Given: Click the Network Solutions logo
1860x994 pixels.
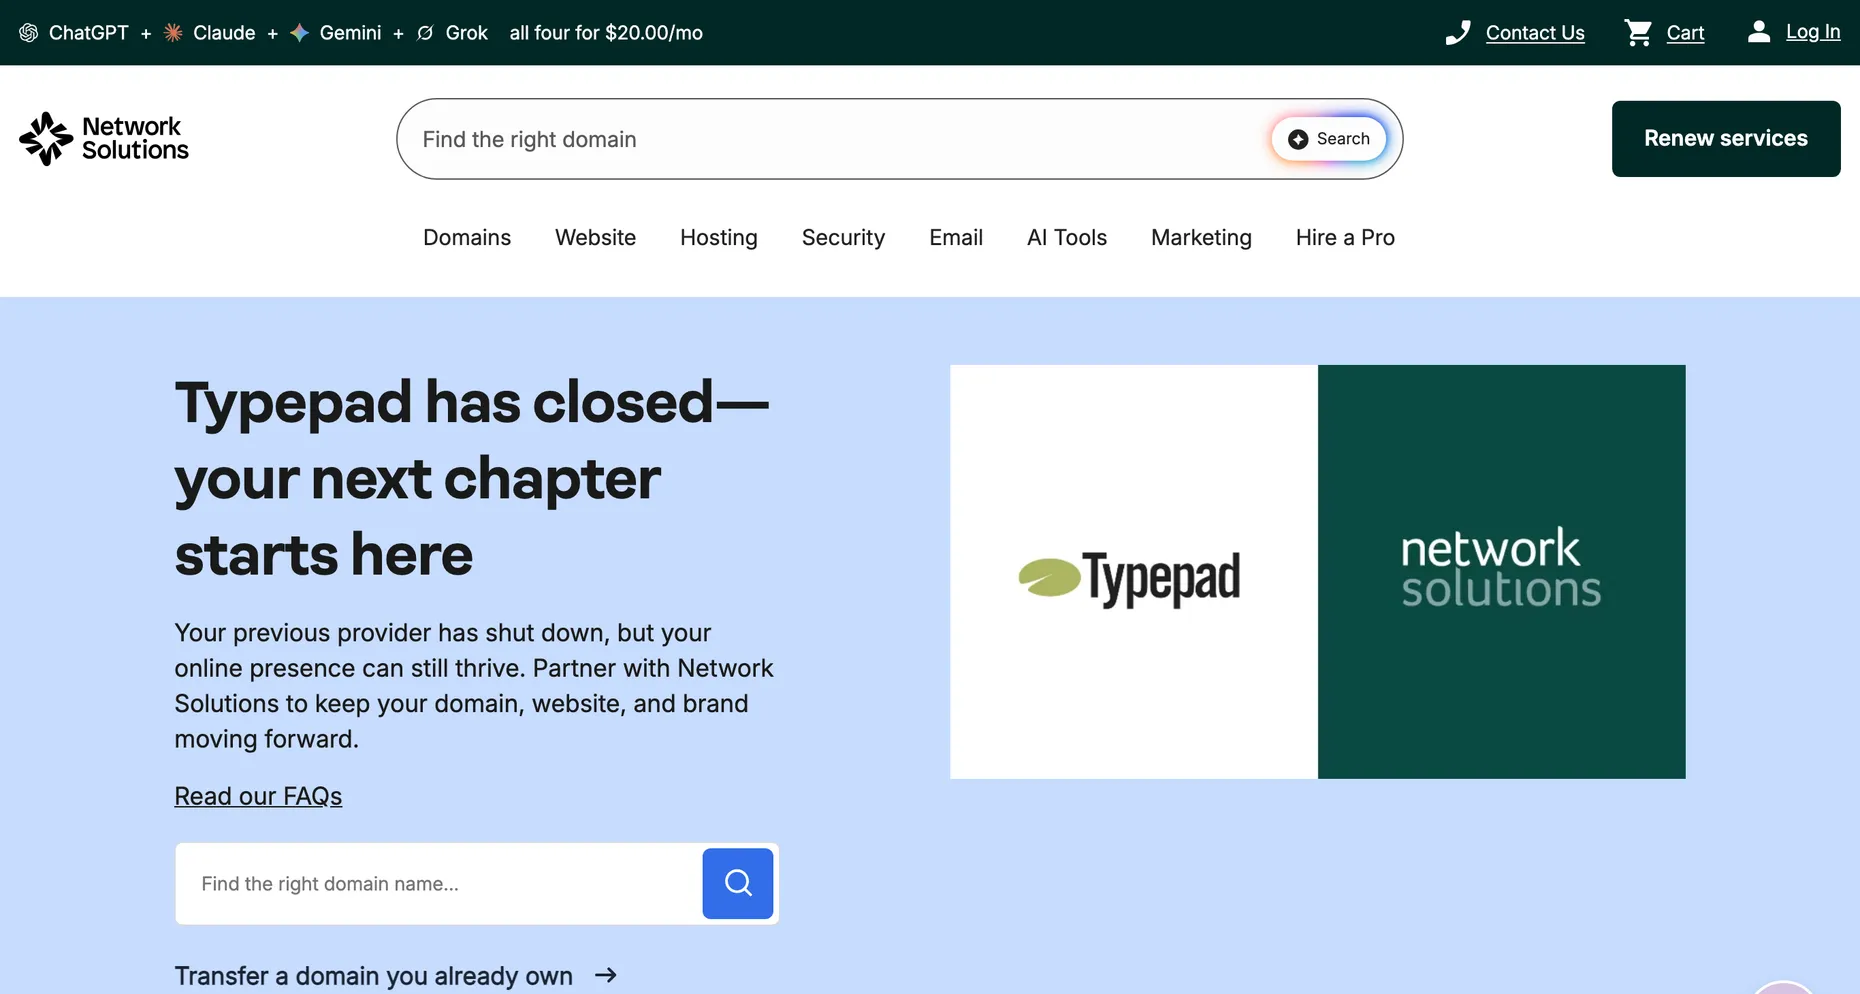Looking at the screenshot, I should (104, 139).
